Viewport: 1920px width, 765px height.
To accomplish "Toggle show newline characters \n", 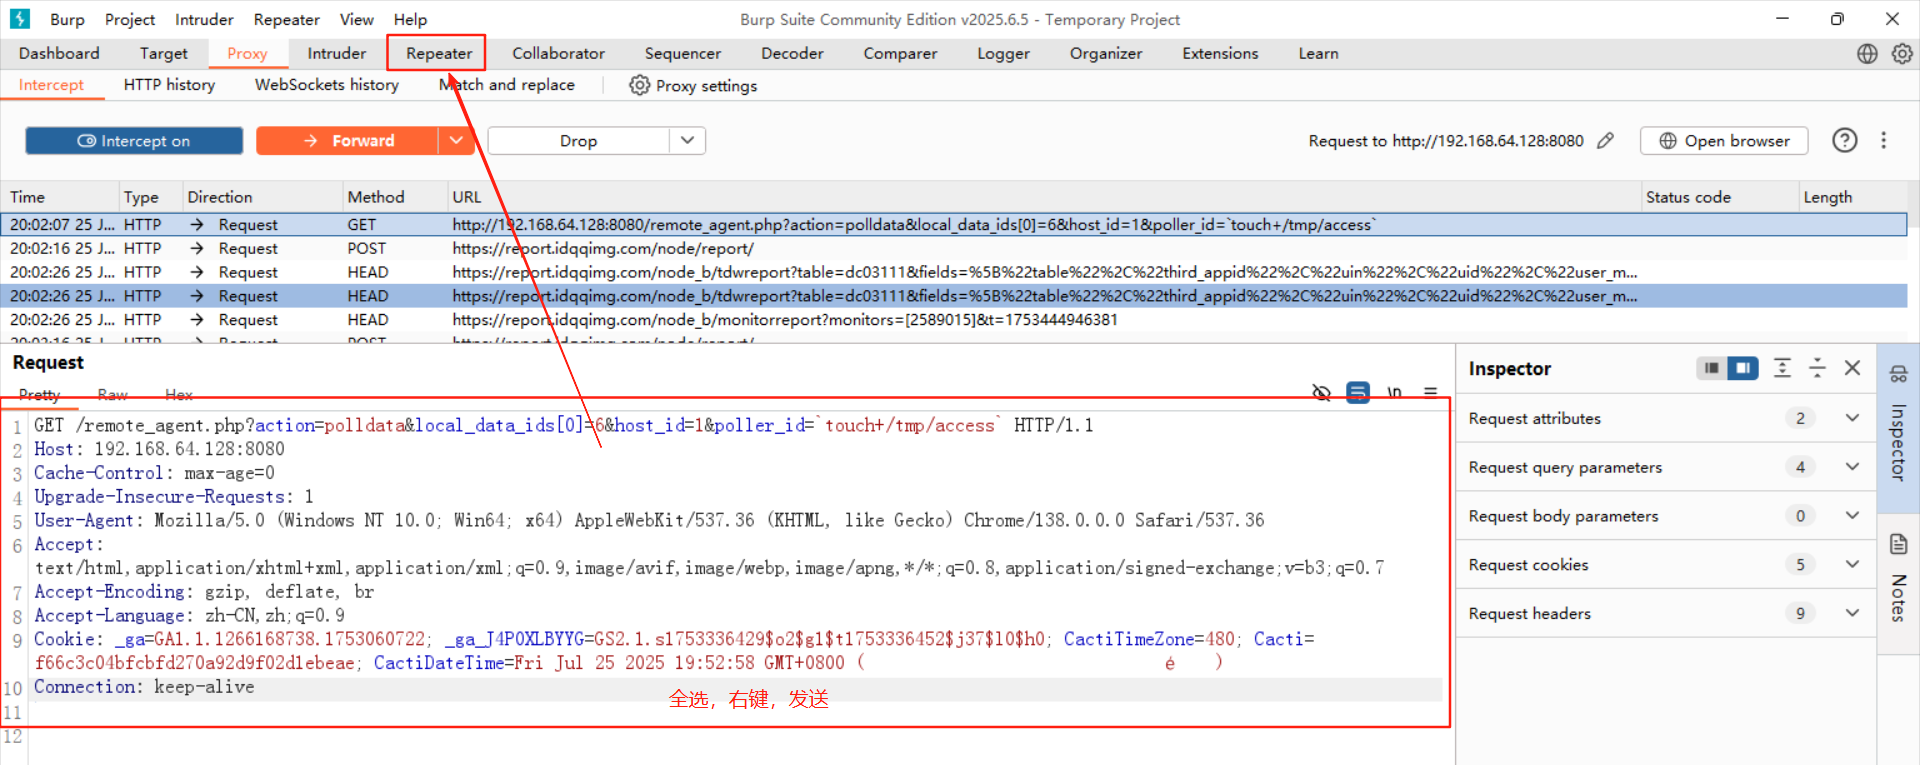I will [x=1395, y=393].
